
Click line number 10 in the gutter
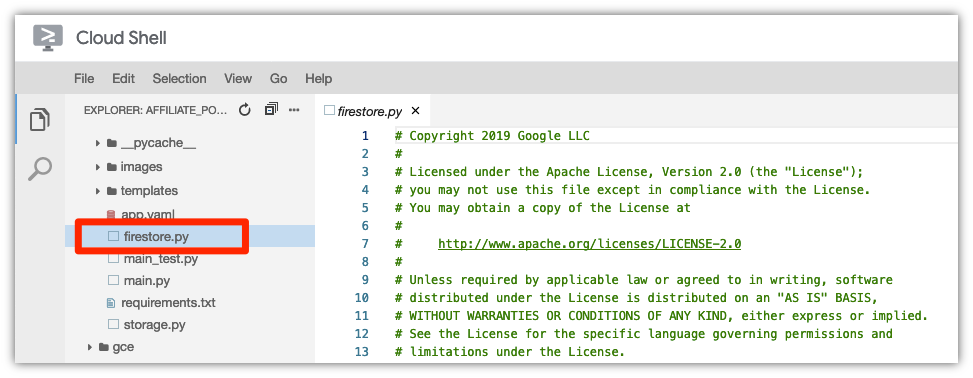(362, 298)
